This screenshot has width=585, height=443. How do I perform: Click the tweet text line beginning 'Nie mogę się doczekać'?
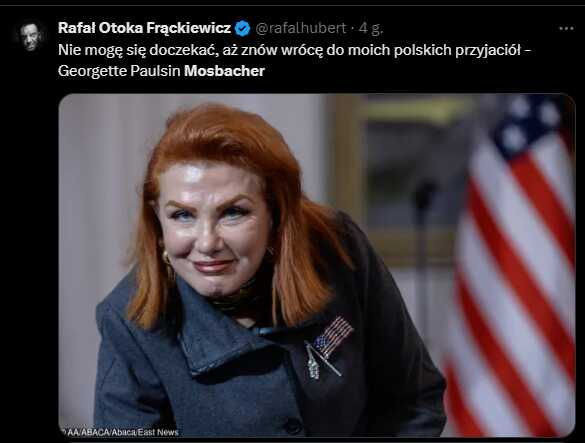click(x=294, y=50)
